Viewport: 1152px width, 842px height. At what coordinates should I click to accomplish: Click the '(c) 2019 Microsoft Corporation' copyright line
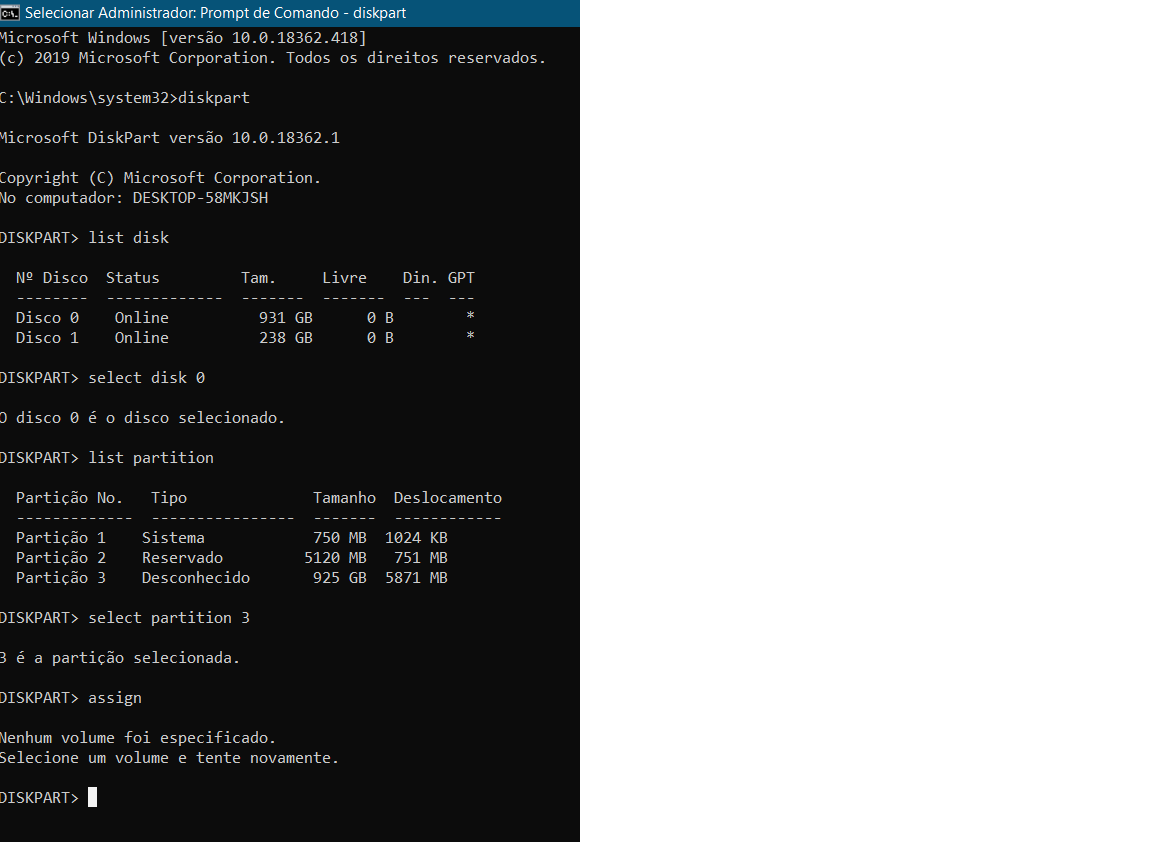pyautogui.click(x=273, y=57)
